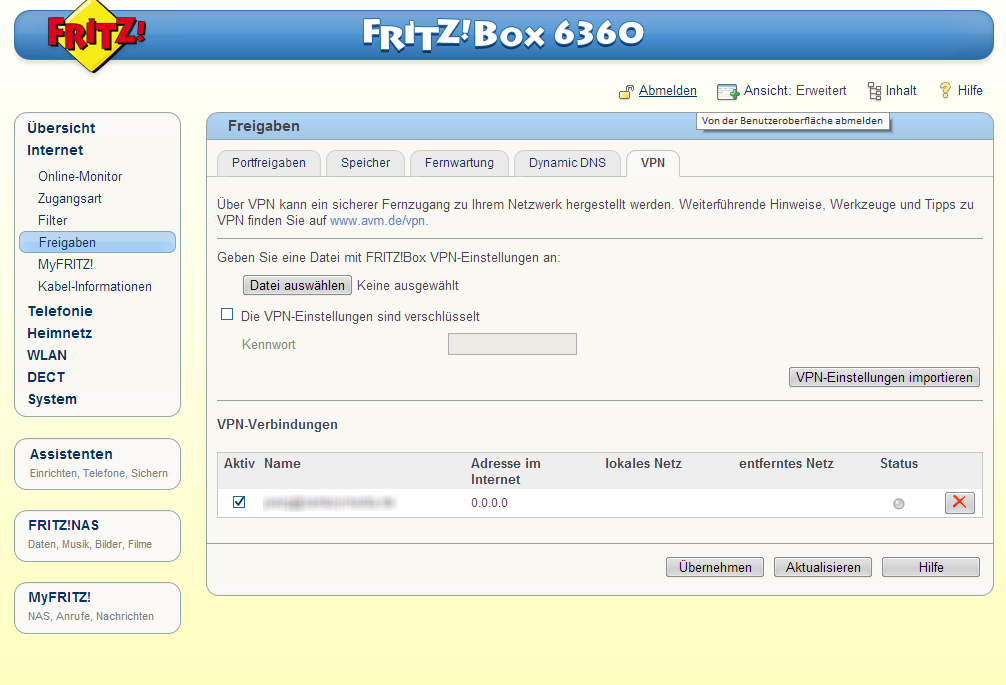Screen dimensions: 1006x685
Task: Click the question mark help icon
Action: pyautogui.click(x=945, y=90)
